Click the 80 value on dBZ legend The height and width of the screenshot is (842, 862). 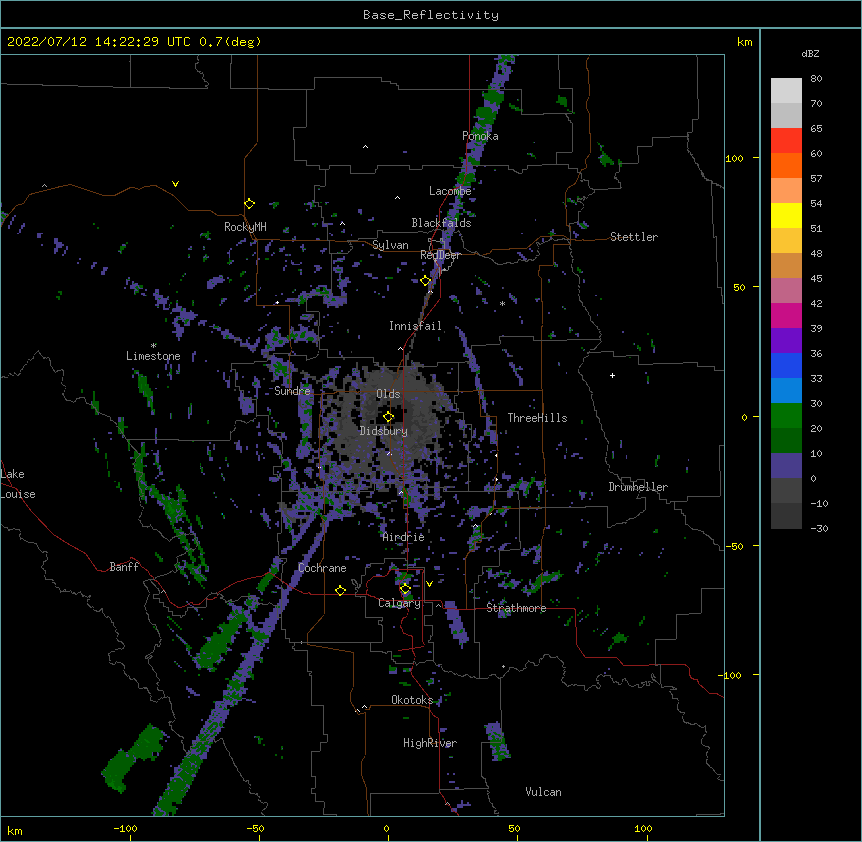point(816,79)
